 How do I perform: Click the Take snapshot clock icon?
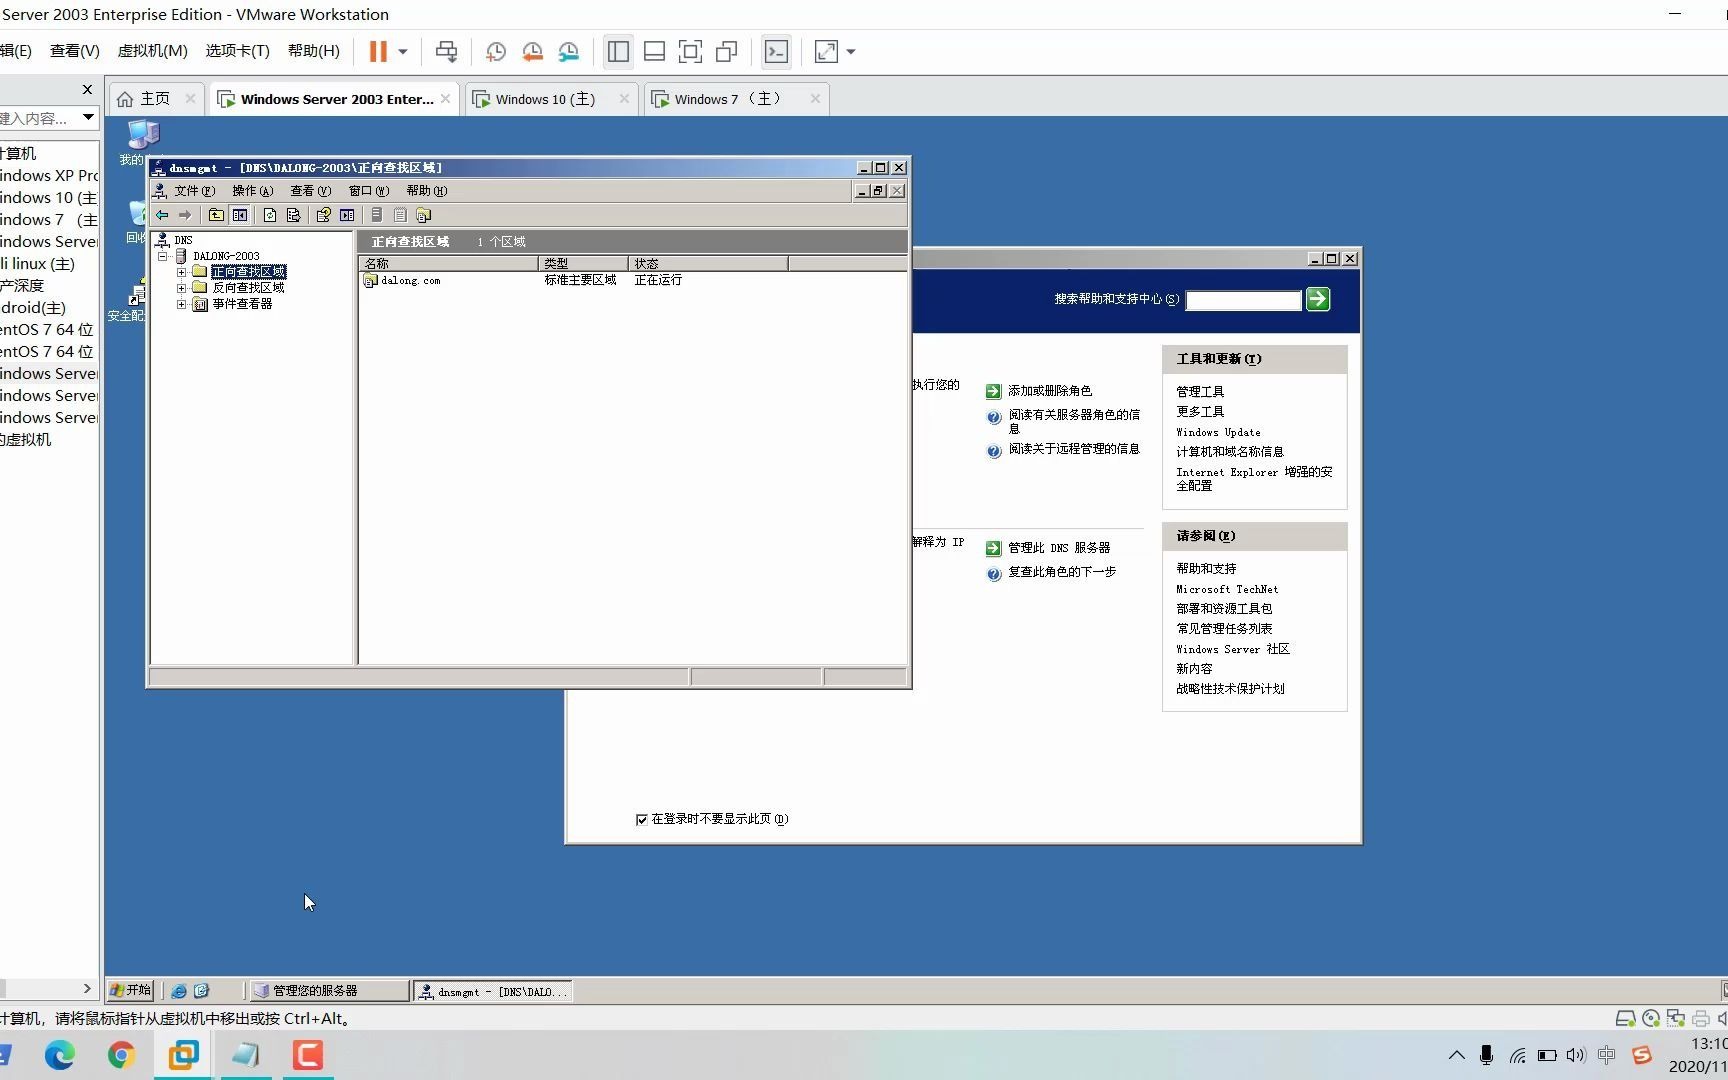[x=495, y=51]
